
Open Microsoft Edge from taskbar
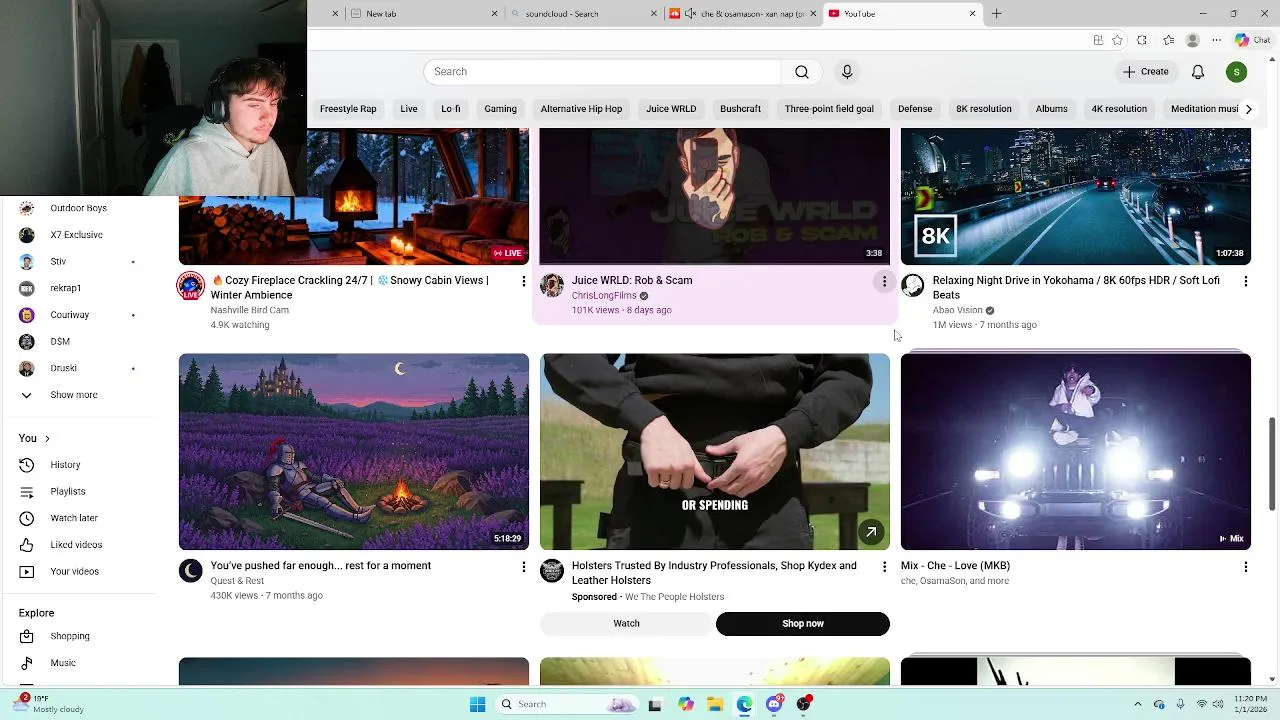tap(745, 704)
